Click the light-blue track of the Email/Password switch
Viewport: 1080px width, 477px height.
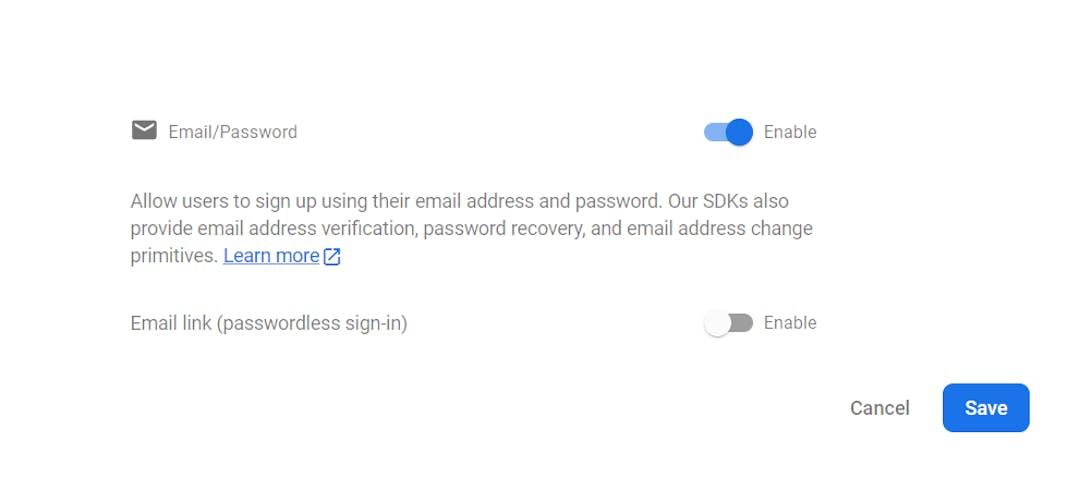pyautogui.click(x=712, y=132)
